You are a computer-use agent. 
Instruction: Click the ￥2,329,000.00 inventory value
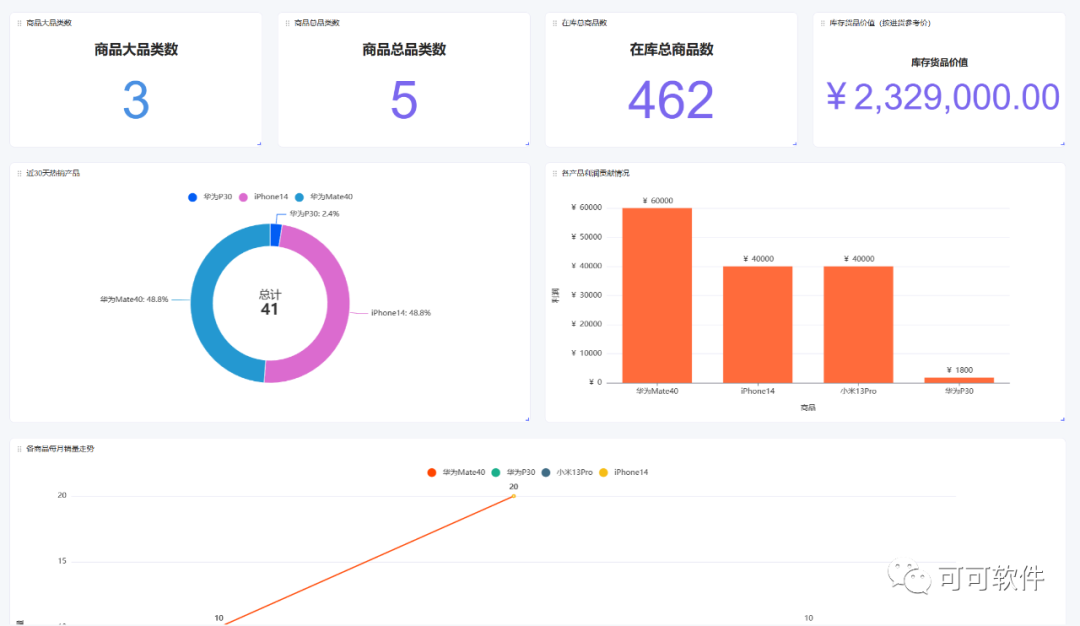[942, 97]
